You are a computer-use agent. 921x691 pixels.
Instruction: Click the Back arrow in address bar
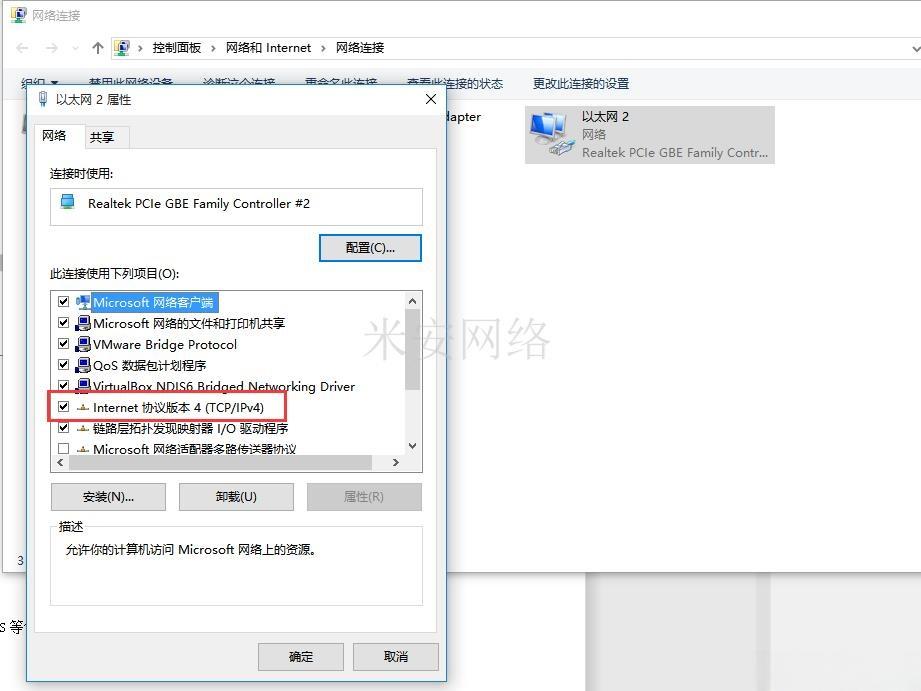click(x=22, y=48)
